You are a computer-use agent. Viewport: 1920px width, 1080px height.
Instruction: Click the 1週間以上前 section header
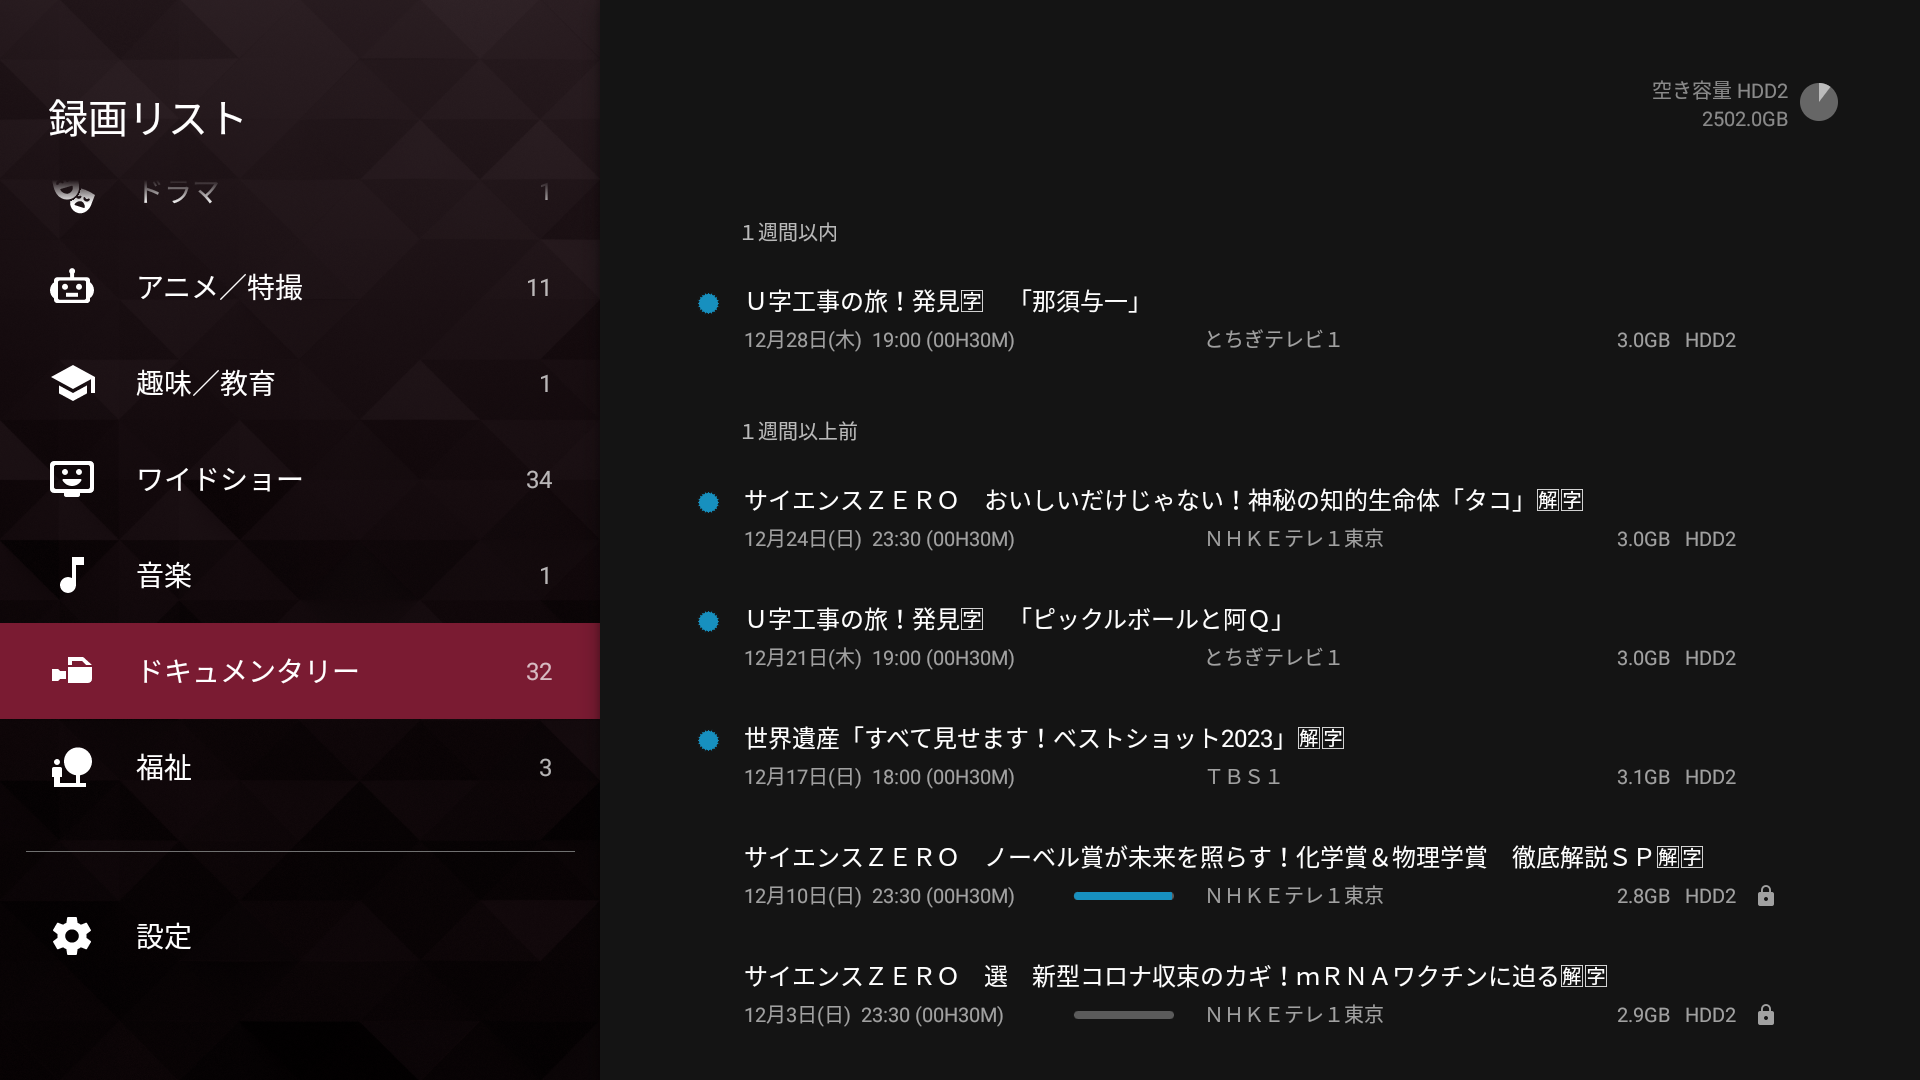tap(799, 432)
